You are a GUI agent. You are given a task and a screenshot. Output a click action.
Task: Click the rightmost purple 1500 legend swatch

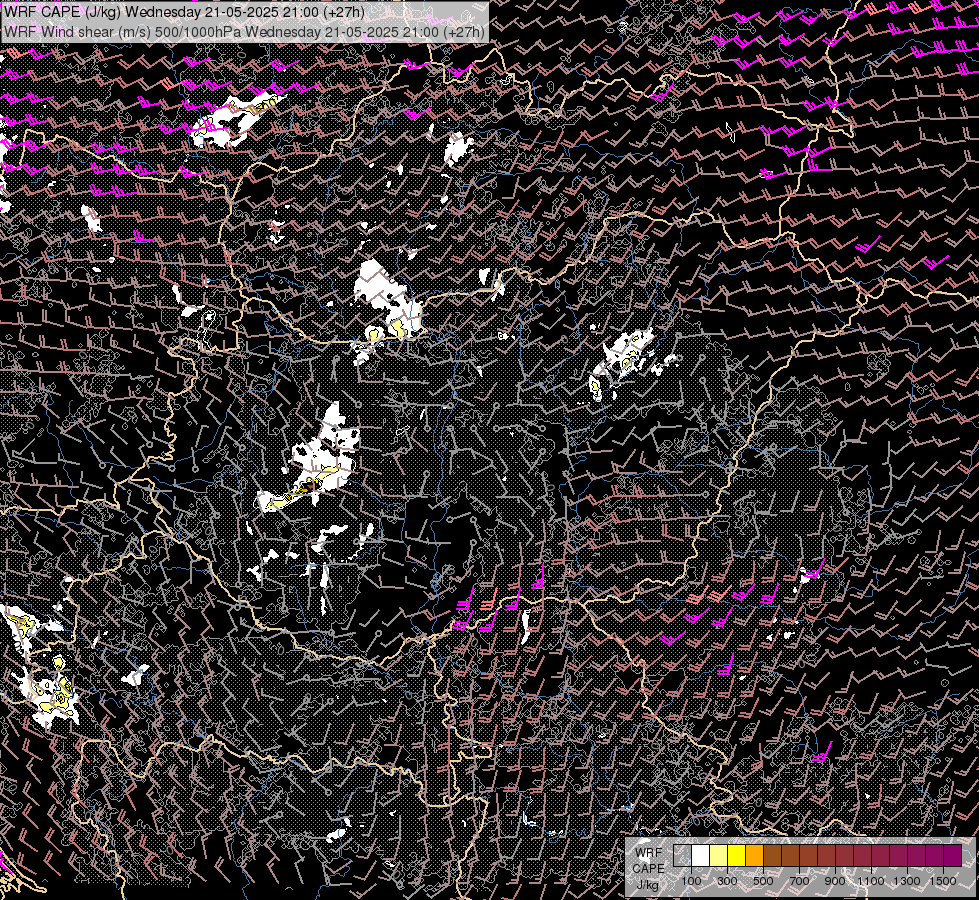click(953, 855)
